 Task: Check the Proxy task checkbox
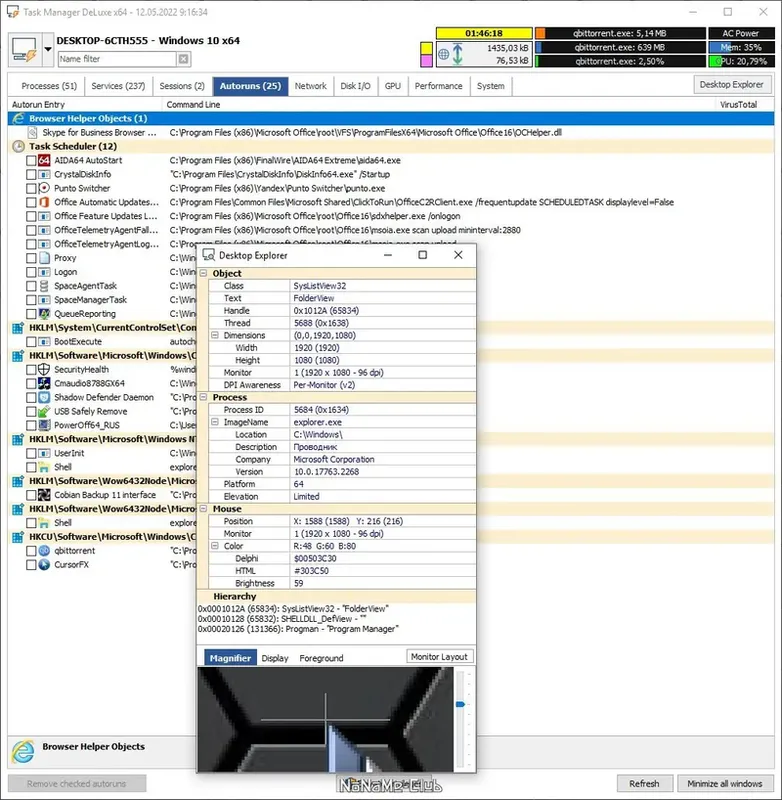(31, 258)
